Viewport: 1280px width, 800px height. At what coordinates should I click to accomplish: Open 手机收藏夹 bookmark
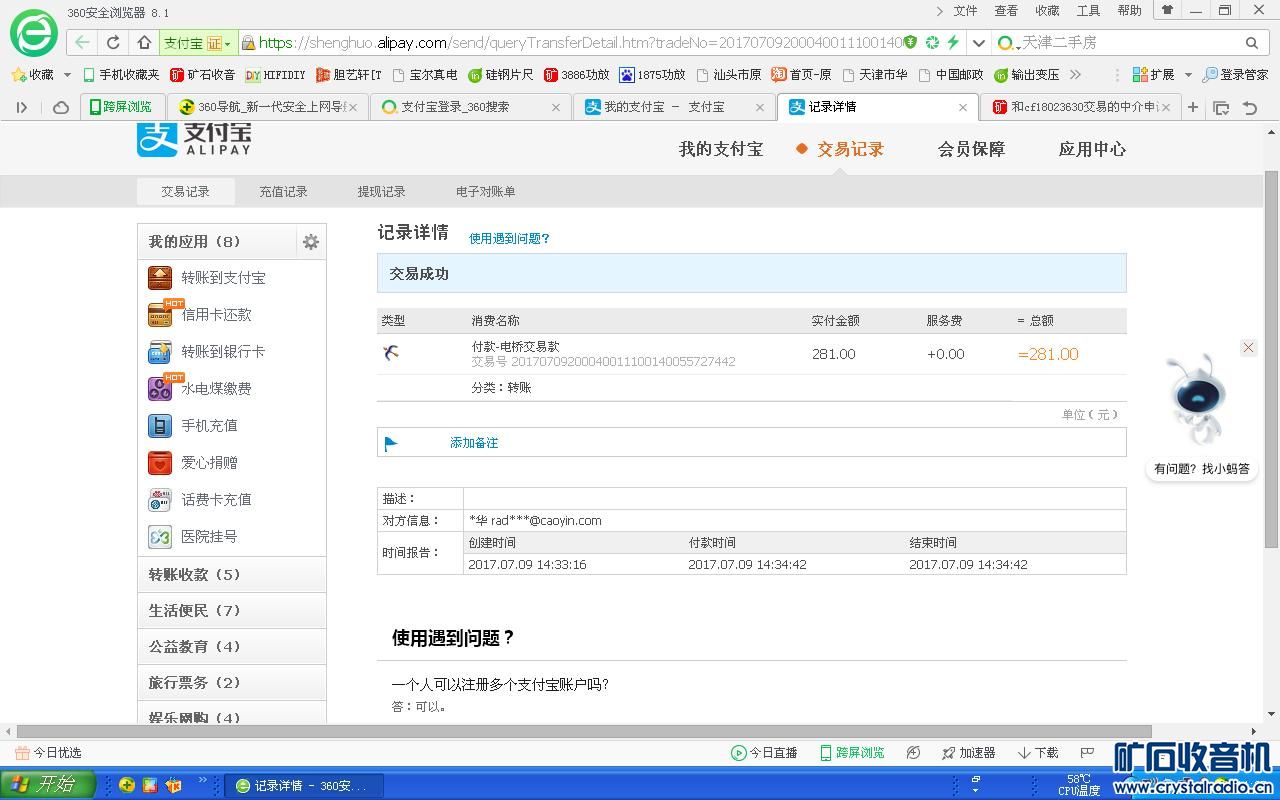coord(121,75)
